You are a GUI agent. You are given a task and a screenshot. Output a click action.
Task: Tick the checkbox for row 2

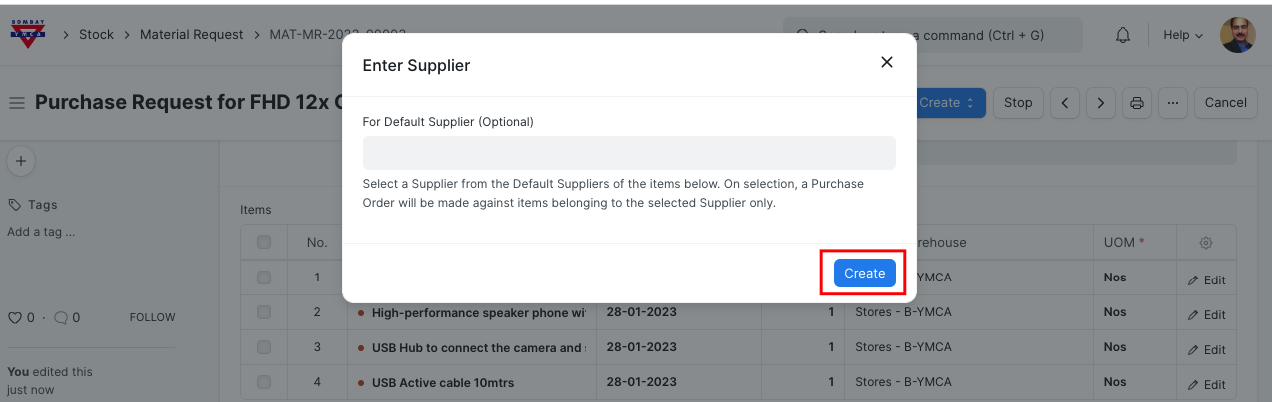(x=264, y=312)
